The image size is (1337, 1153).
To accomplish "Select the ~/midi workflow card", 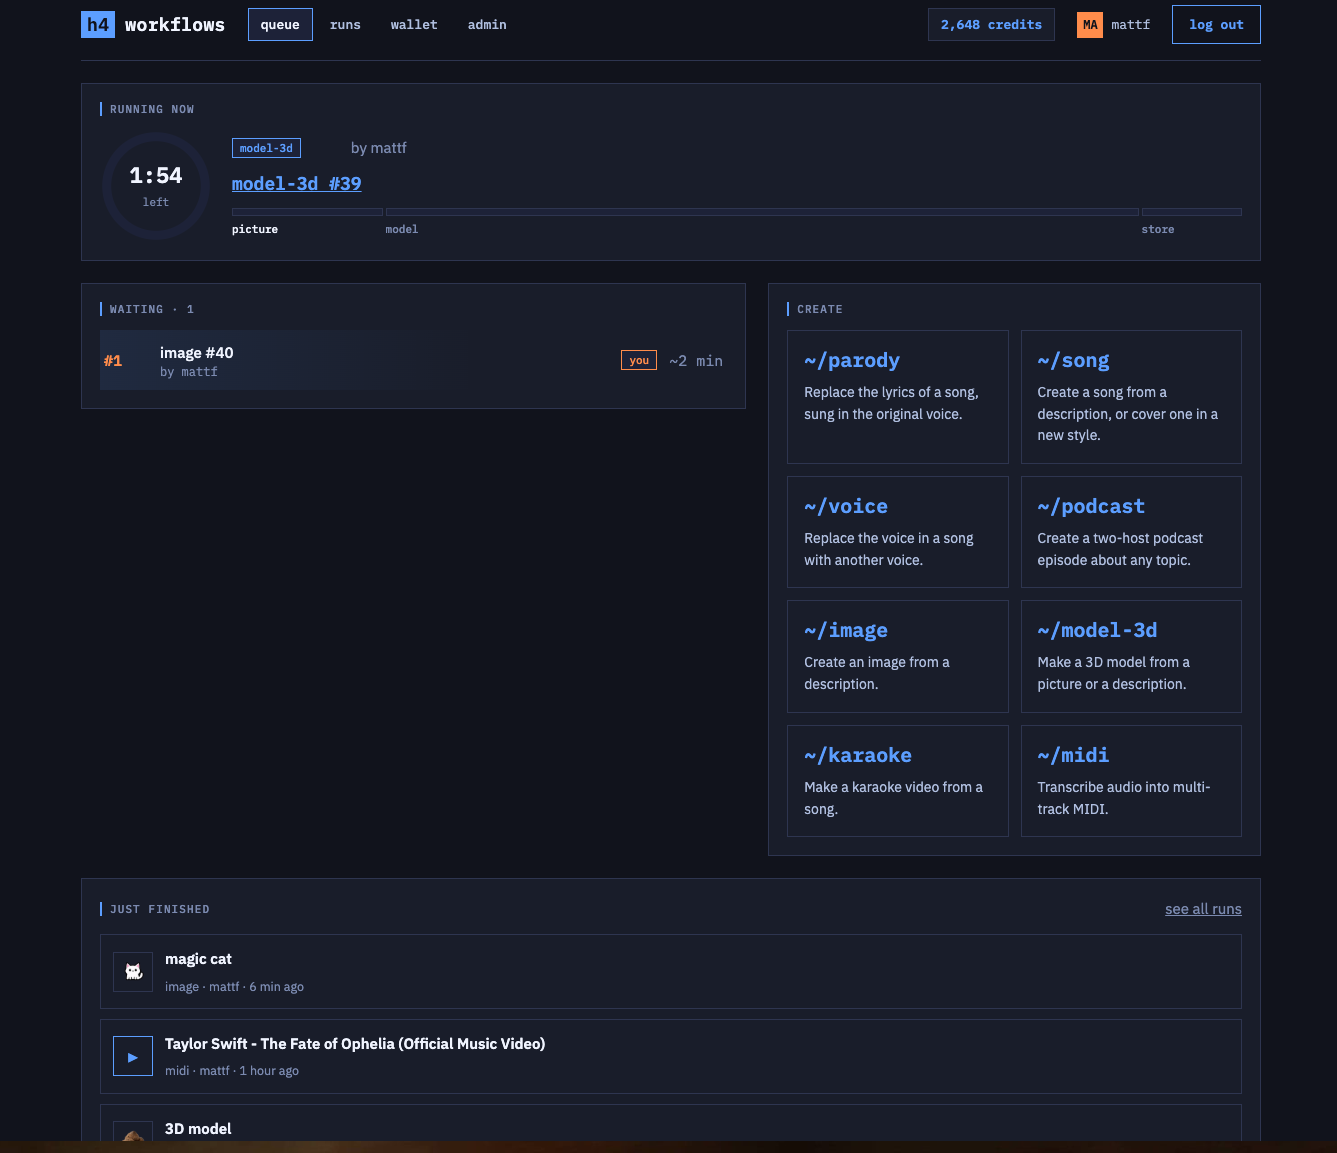I will [1131, 781].
